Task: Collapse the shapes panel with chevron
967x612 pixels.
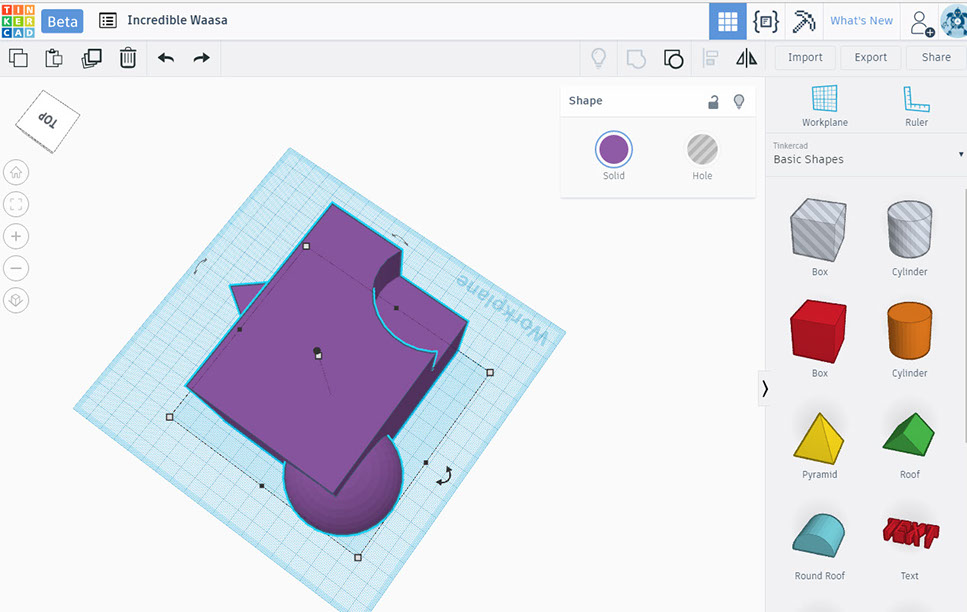Action: pyautogui.click(x=765, y=389)
